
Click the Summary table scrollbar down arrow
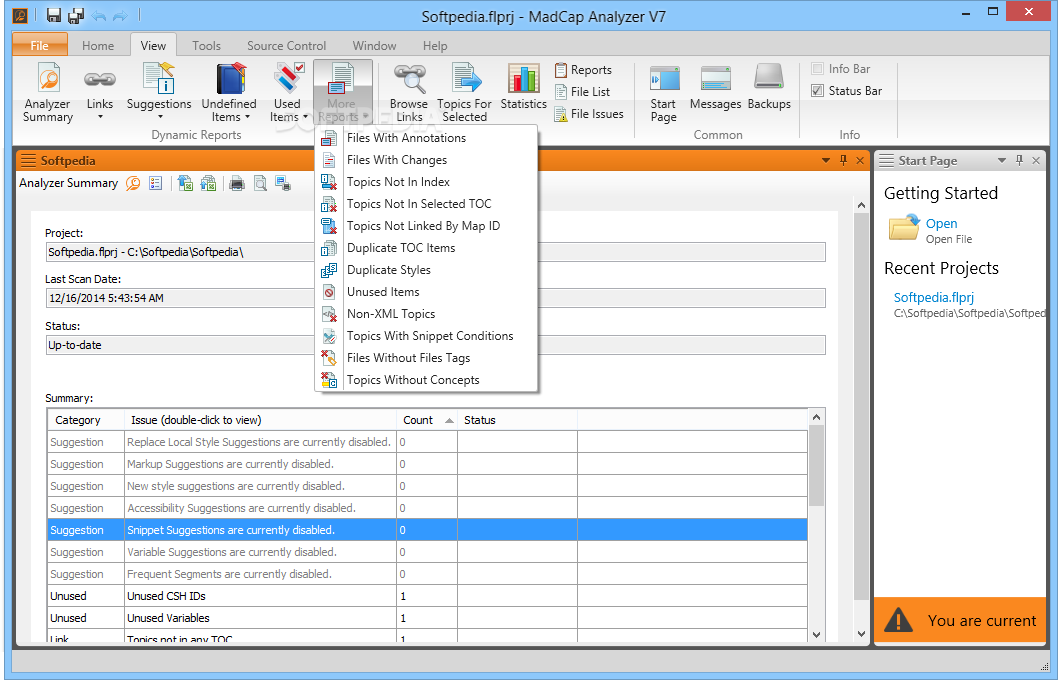pos(816,634)
